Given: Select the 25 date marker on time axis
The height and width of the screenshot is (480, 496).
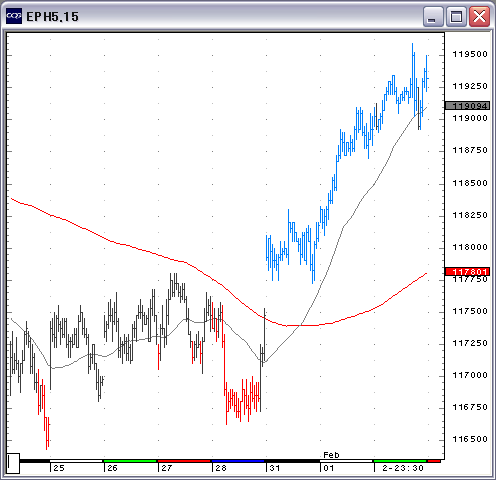Looking at the screenshot, I should click(59, 468).
